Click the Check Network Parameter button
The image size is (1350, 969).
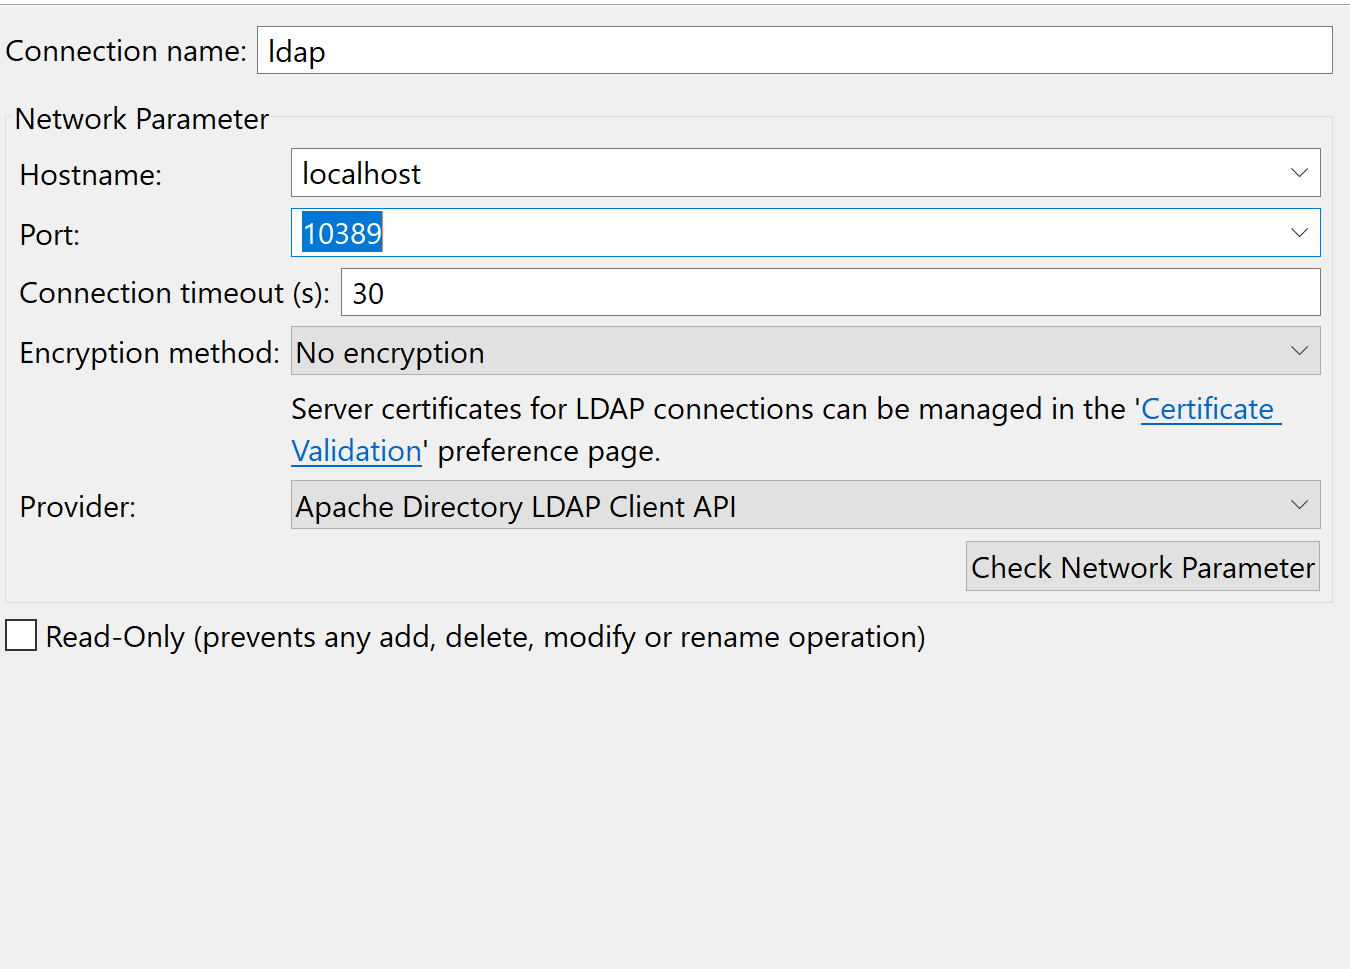coord(1142,566)
